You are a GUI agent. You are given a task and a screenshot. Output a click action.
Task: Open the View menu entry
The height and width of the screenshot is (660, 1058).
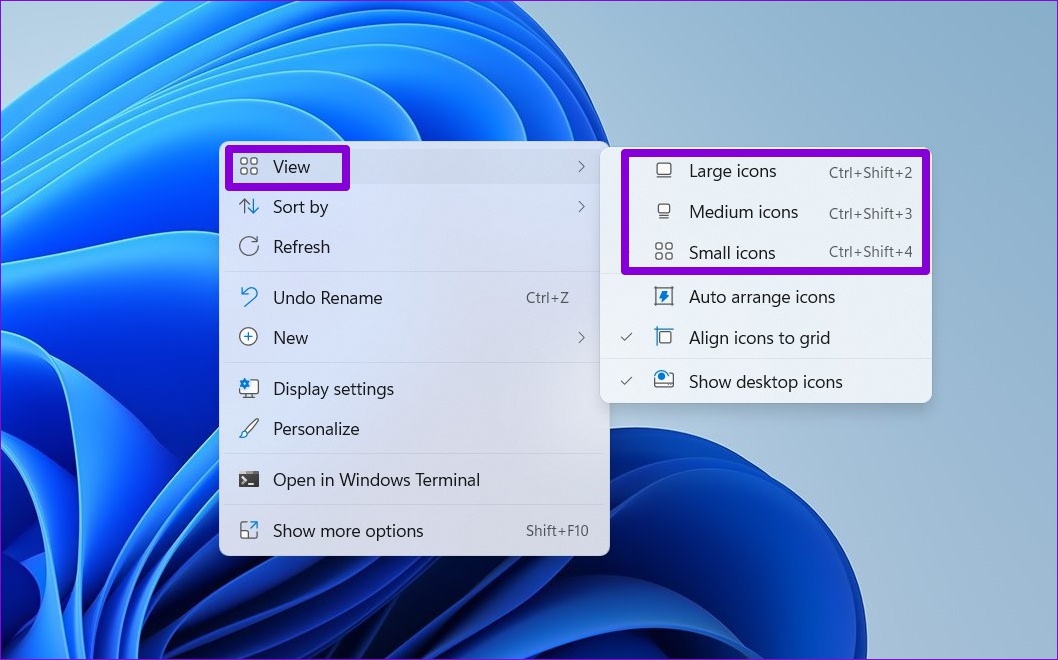(414, 167)
